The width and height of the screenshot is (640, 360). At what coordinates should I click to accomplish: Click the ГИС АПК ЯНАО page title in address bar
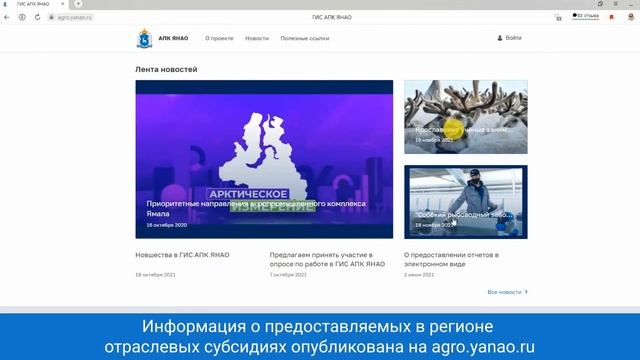tap(332, 17)
